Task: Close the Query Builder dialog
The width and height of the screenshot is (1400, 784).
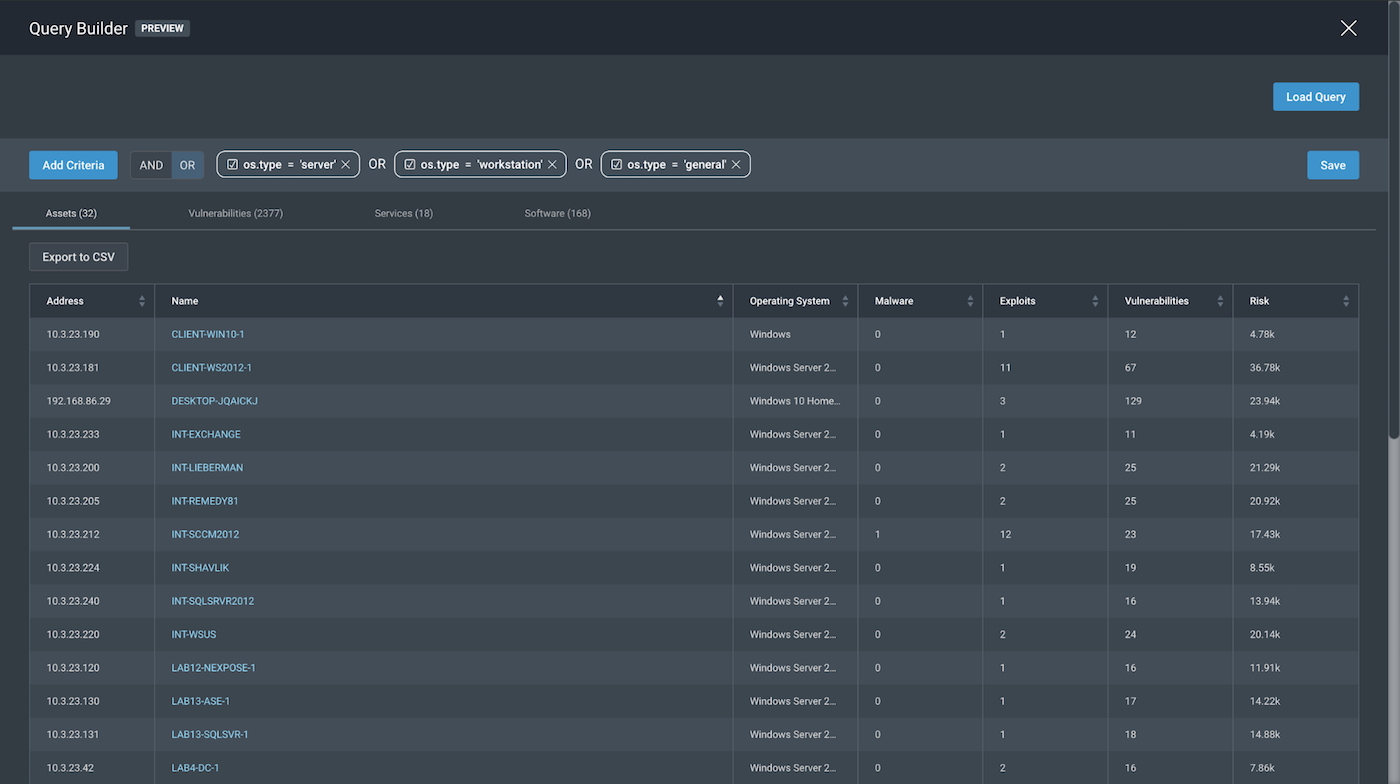Action: pyautogui.click(x=1348, y=28)
